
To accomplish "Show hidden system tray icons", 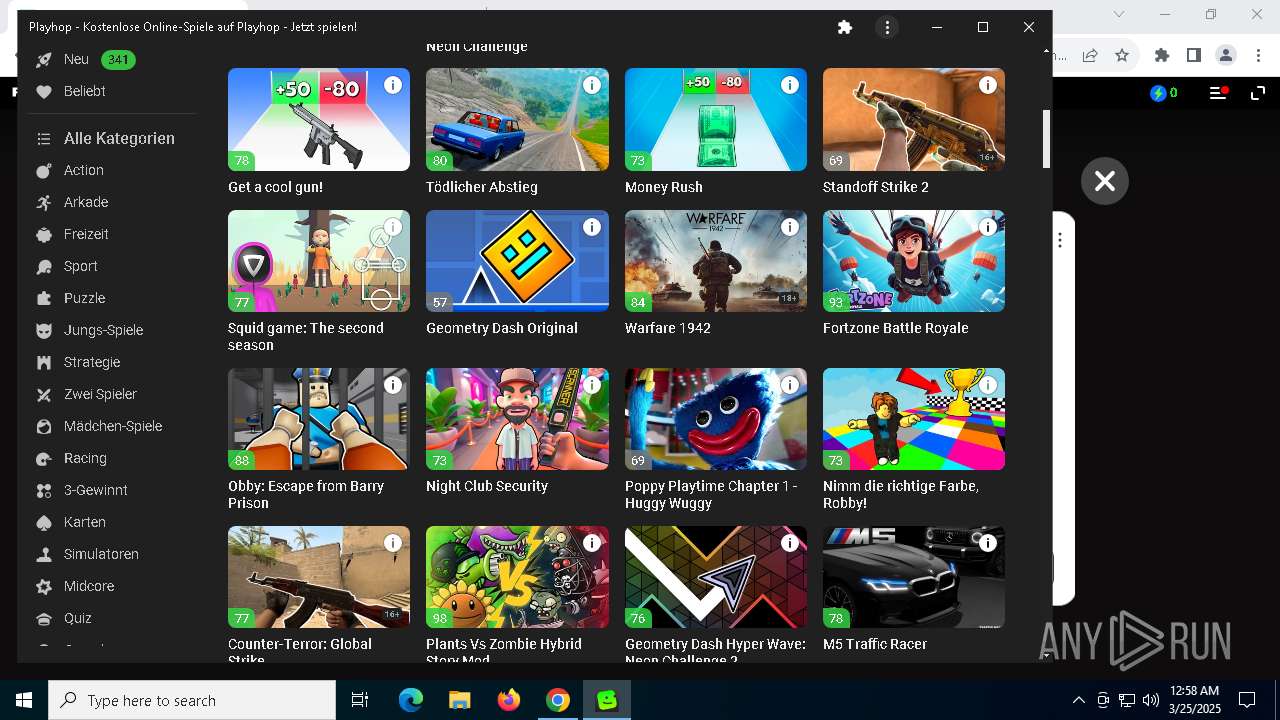I will point(1078,700).
